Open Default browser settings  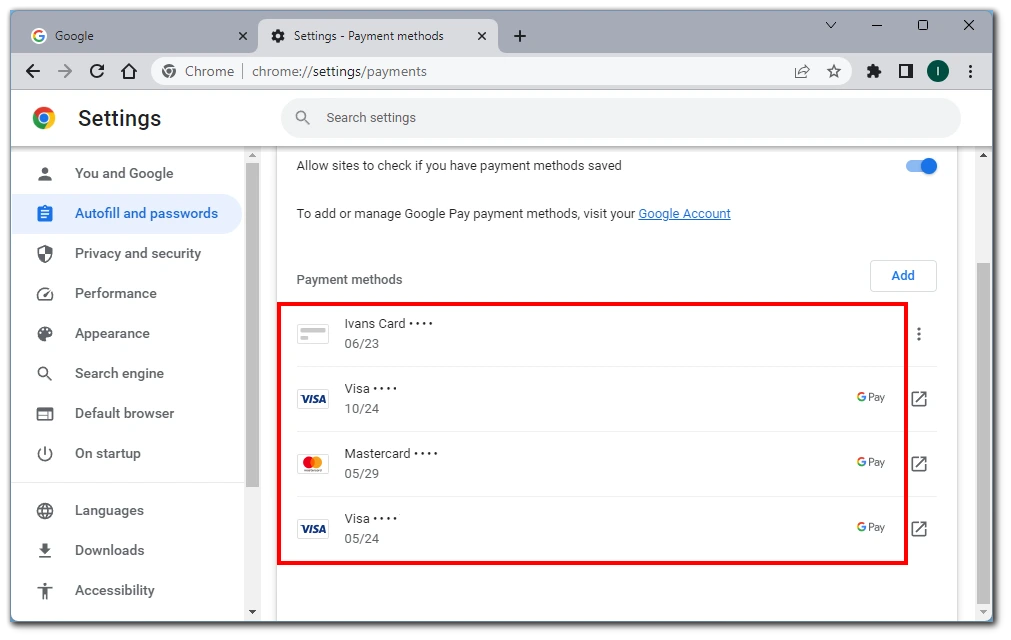126,413
